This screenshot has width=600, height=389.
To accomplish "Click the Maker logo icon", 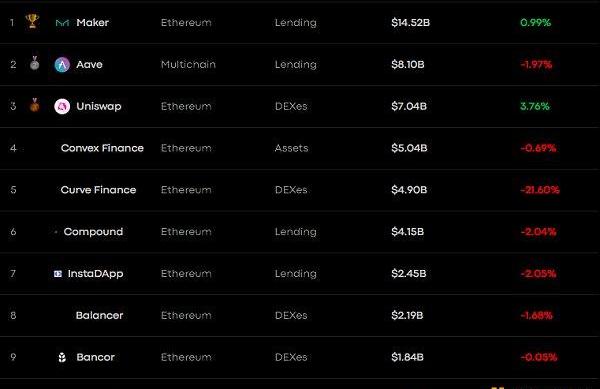I will [62, 23].
